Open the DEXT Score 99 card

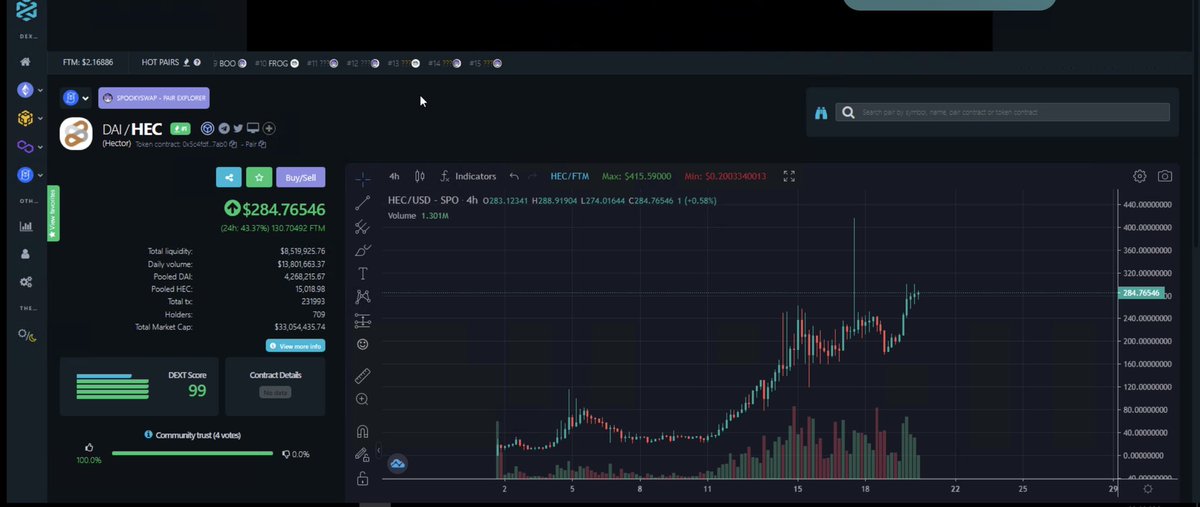click(138, 386)
